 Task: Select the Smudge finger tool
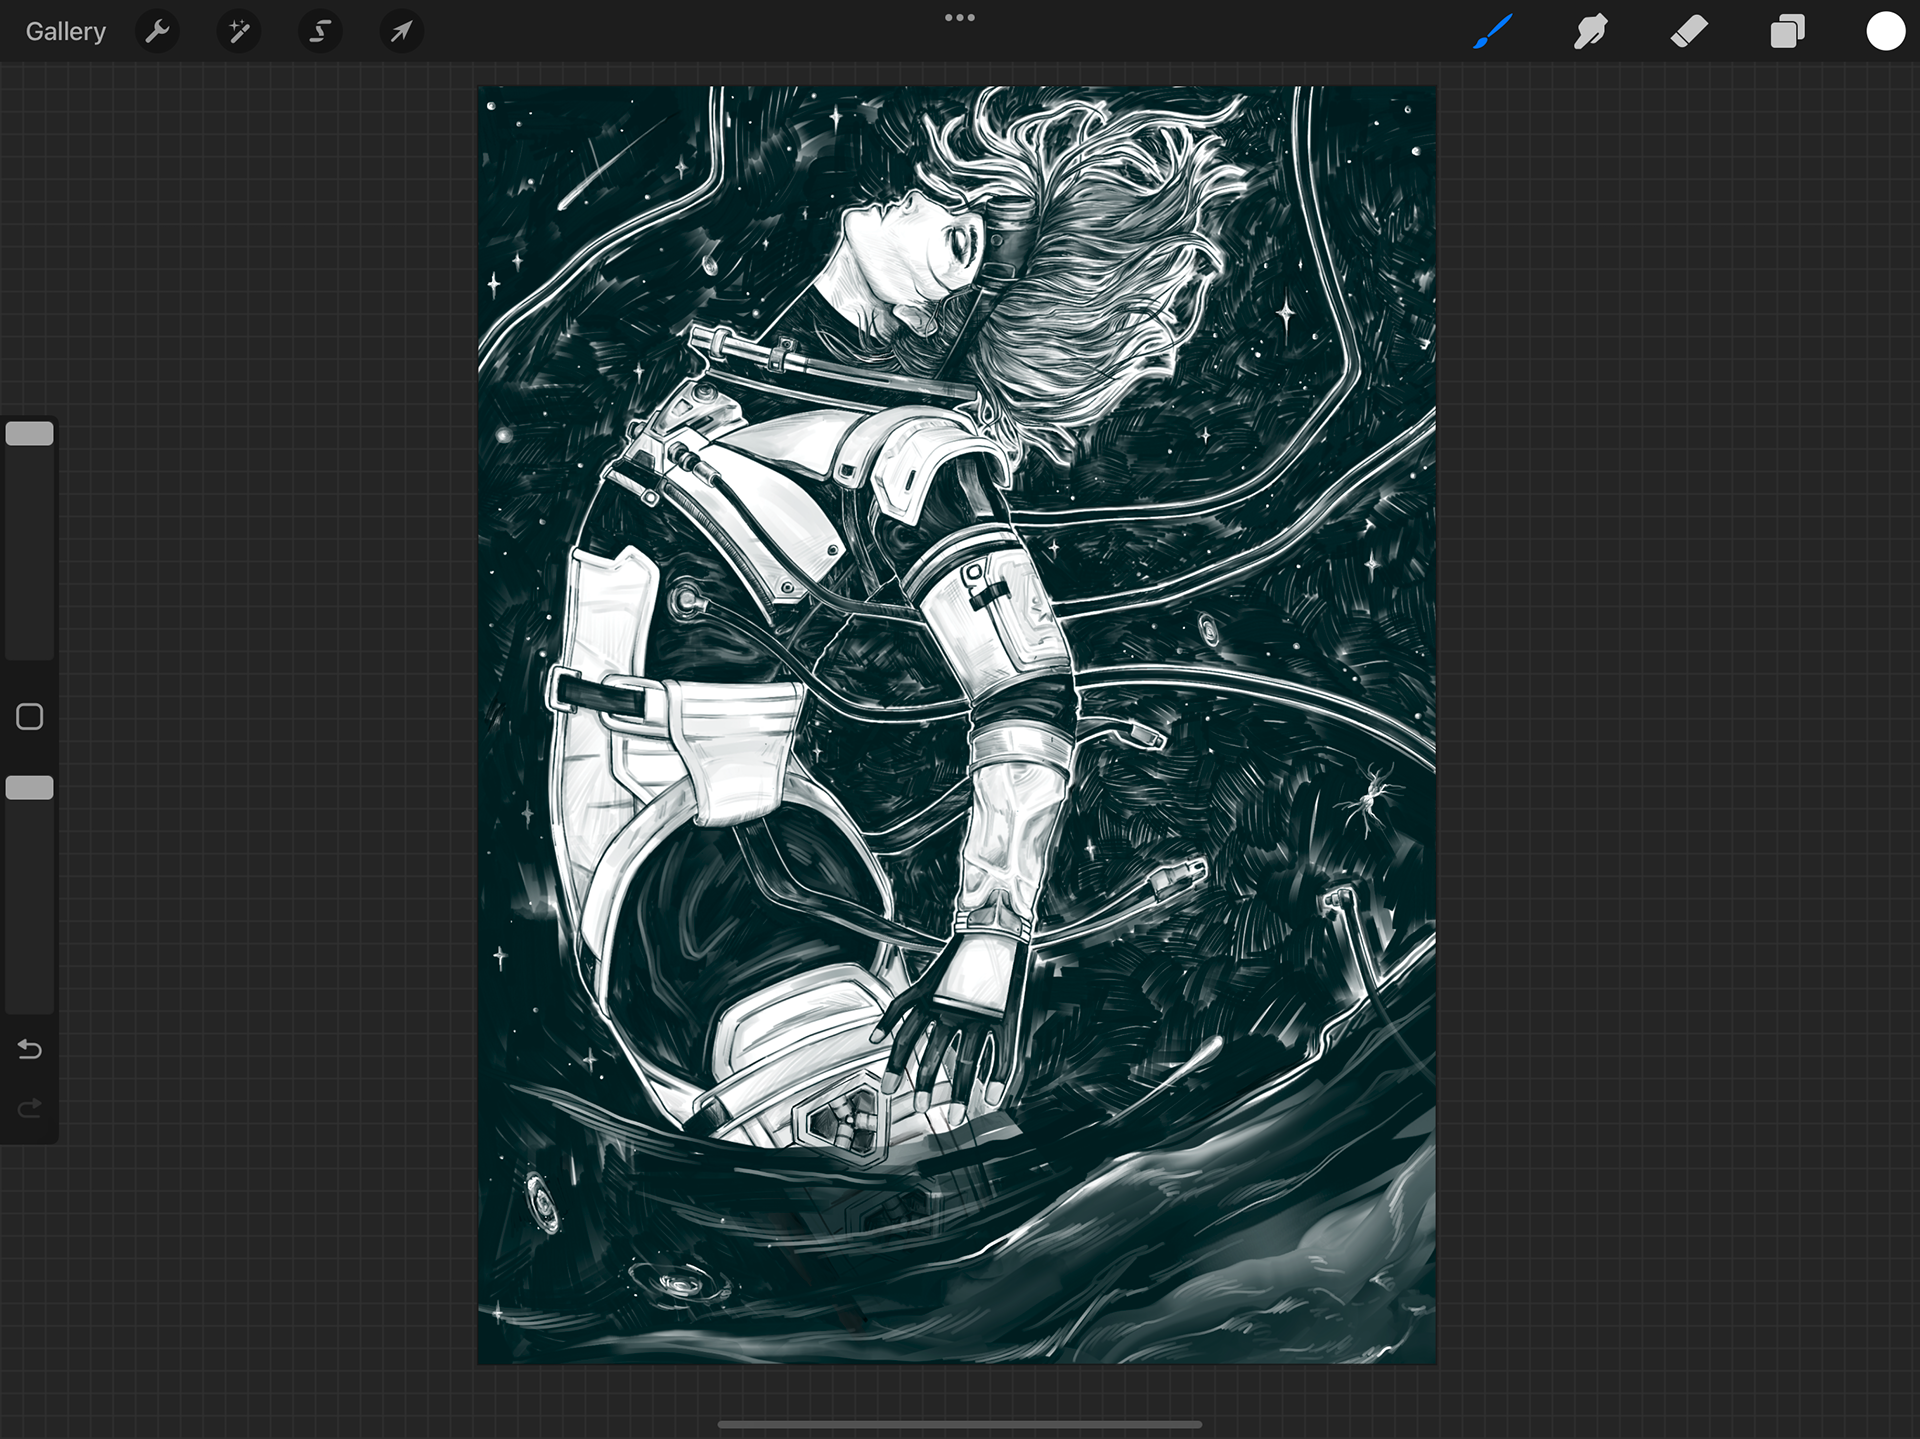1590,32
